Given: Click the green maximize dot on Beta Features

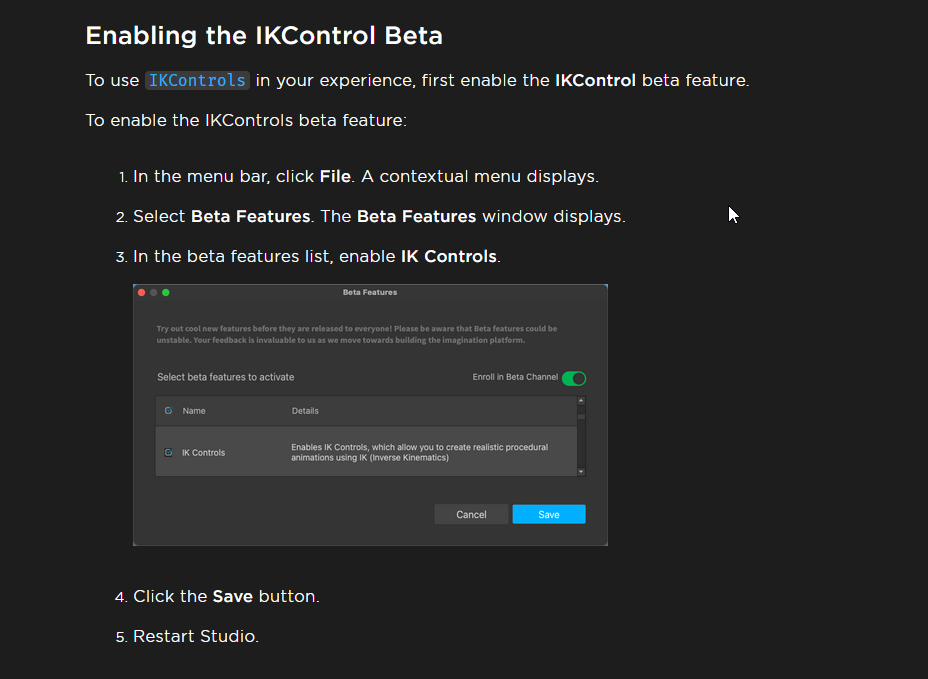Looking at the screenshot, I should 166,292.
